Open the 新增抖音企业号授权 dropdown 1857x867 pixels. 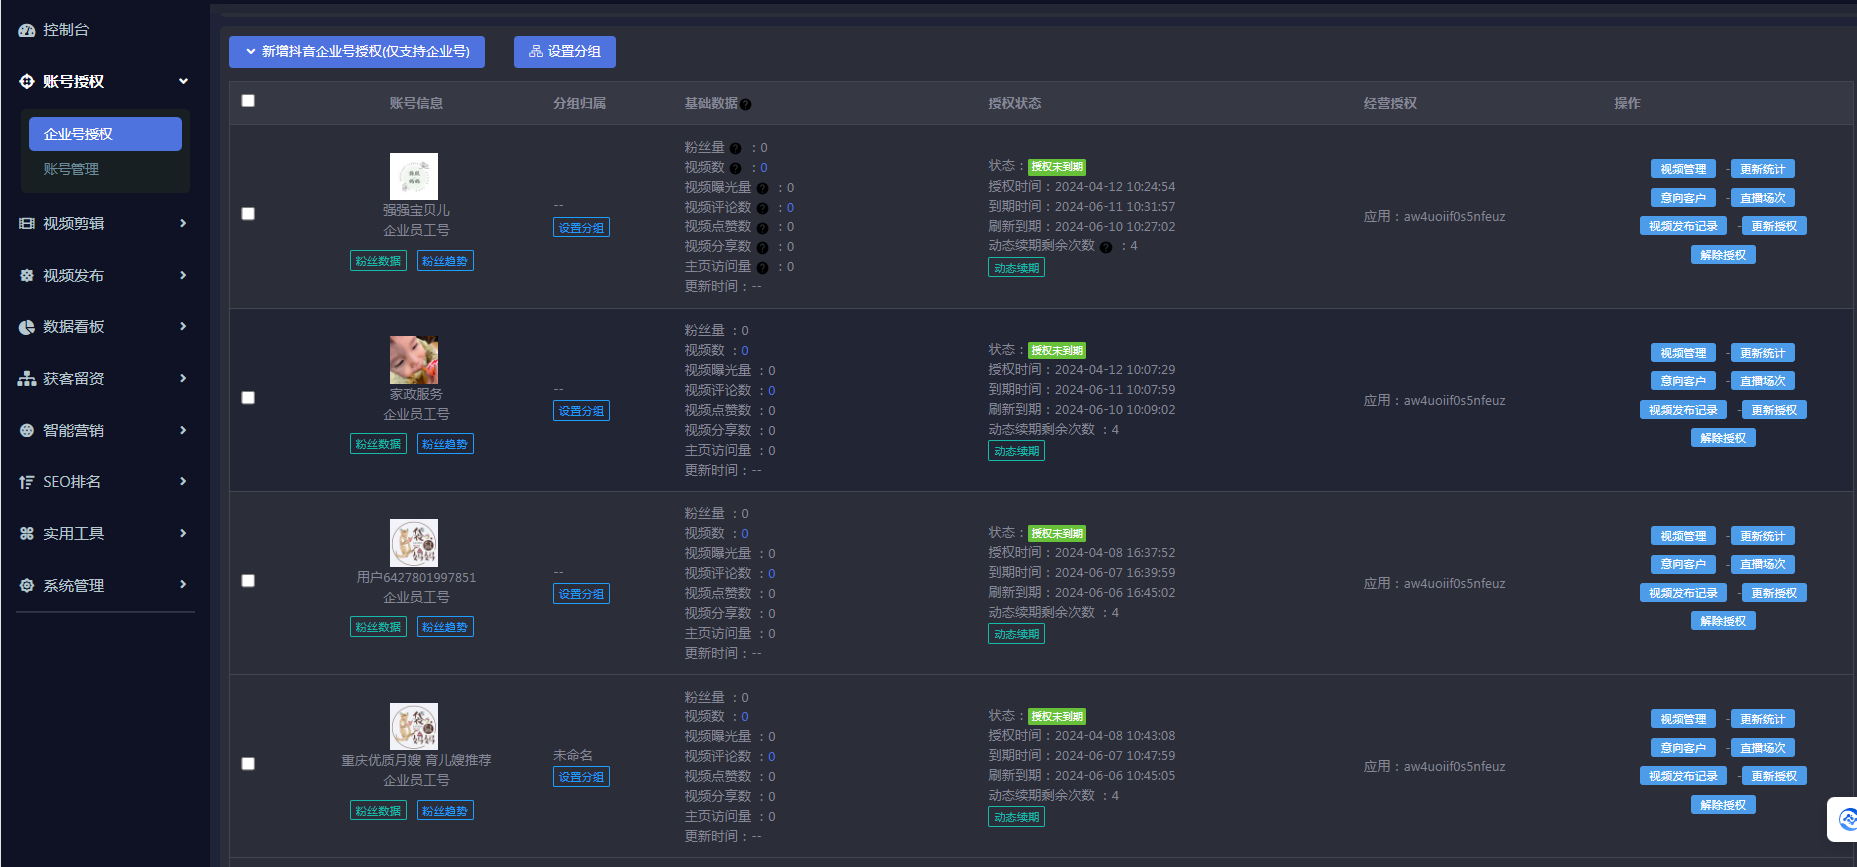(x=357, y=52)
